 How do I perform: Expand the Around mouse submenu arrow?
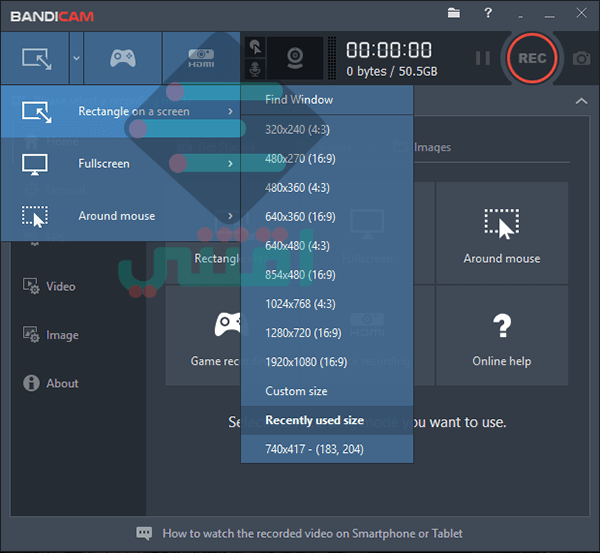[x=230, y=216]
